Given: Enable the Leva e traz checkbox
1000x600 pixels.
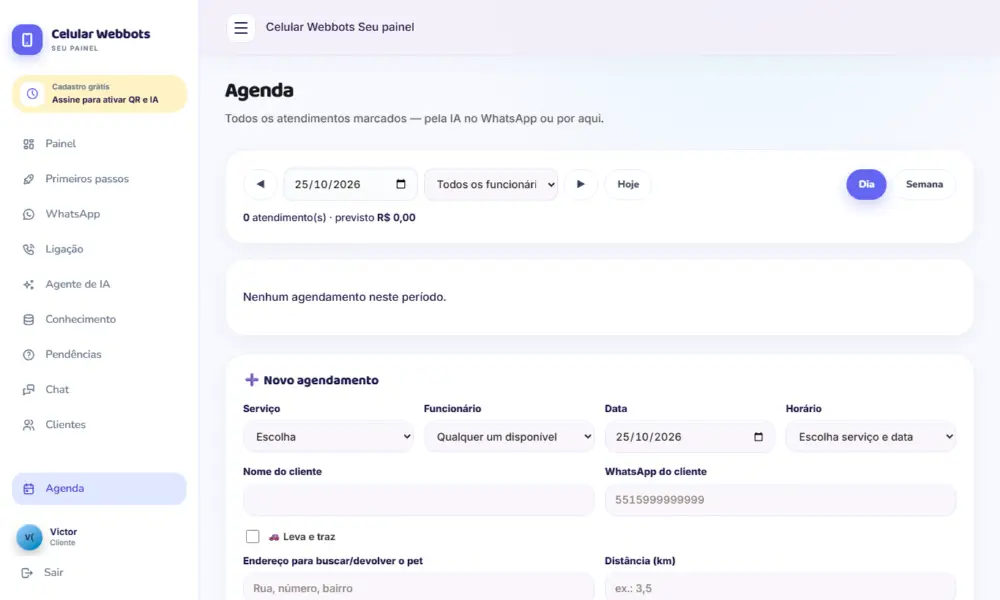Looking at the screenshot, I should [253, 536].
